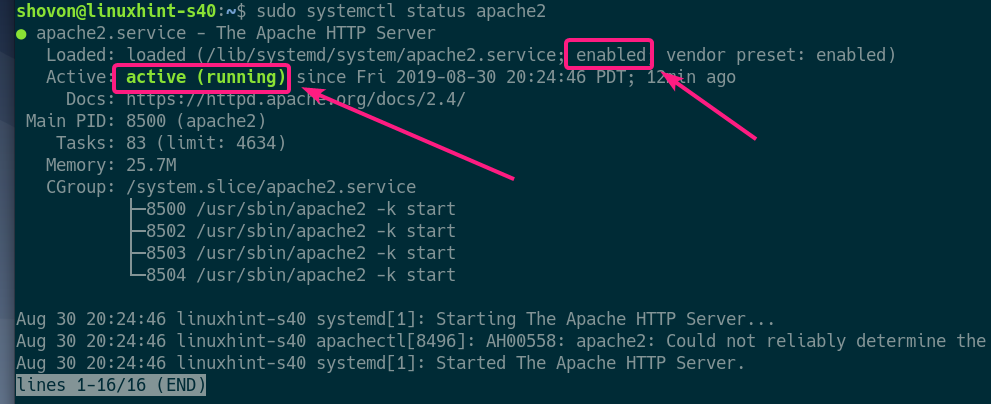Click the https://httpd.apache.org/docs/2.4/ docs URL

click(x=291, y=99)
